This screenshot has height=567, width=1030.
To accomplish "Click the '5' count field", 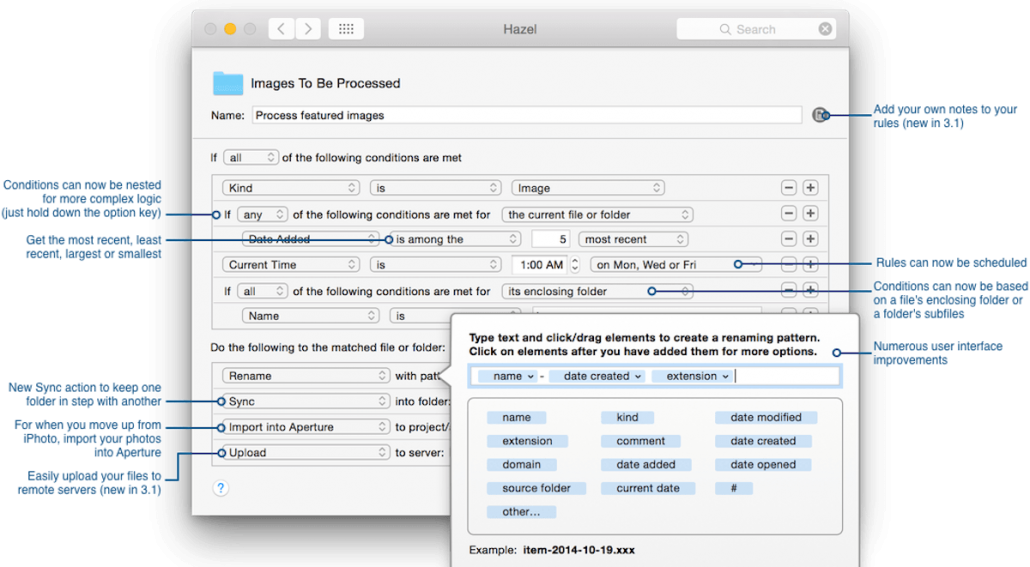I will point(550,239).
